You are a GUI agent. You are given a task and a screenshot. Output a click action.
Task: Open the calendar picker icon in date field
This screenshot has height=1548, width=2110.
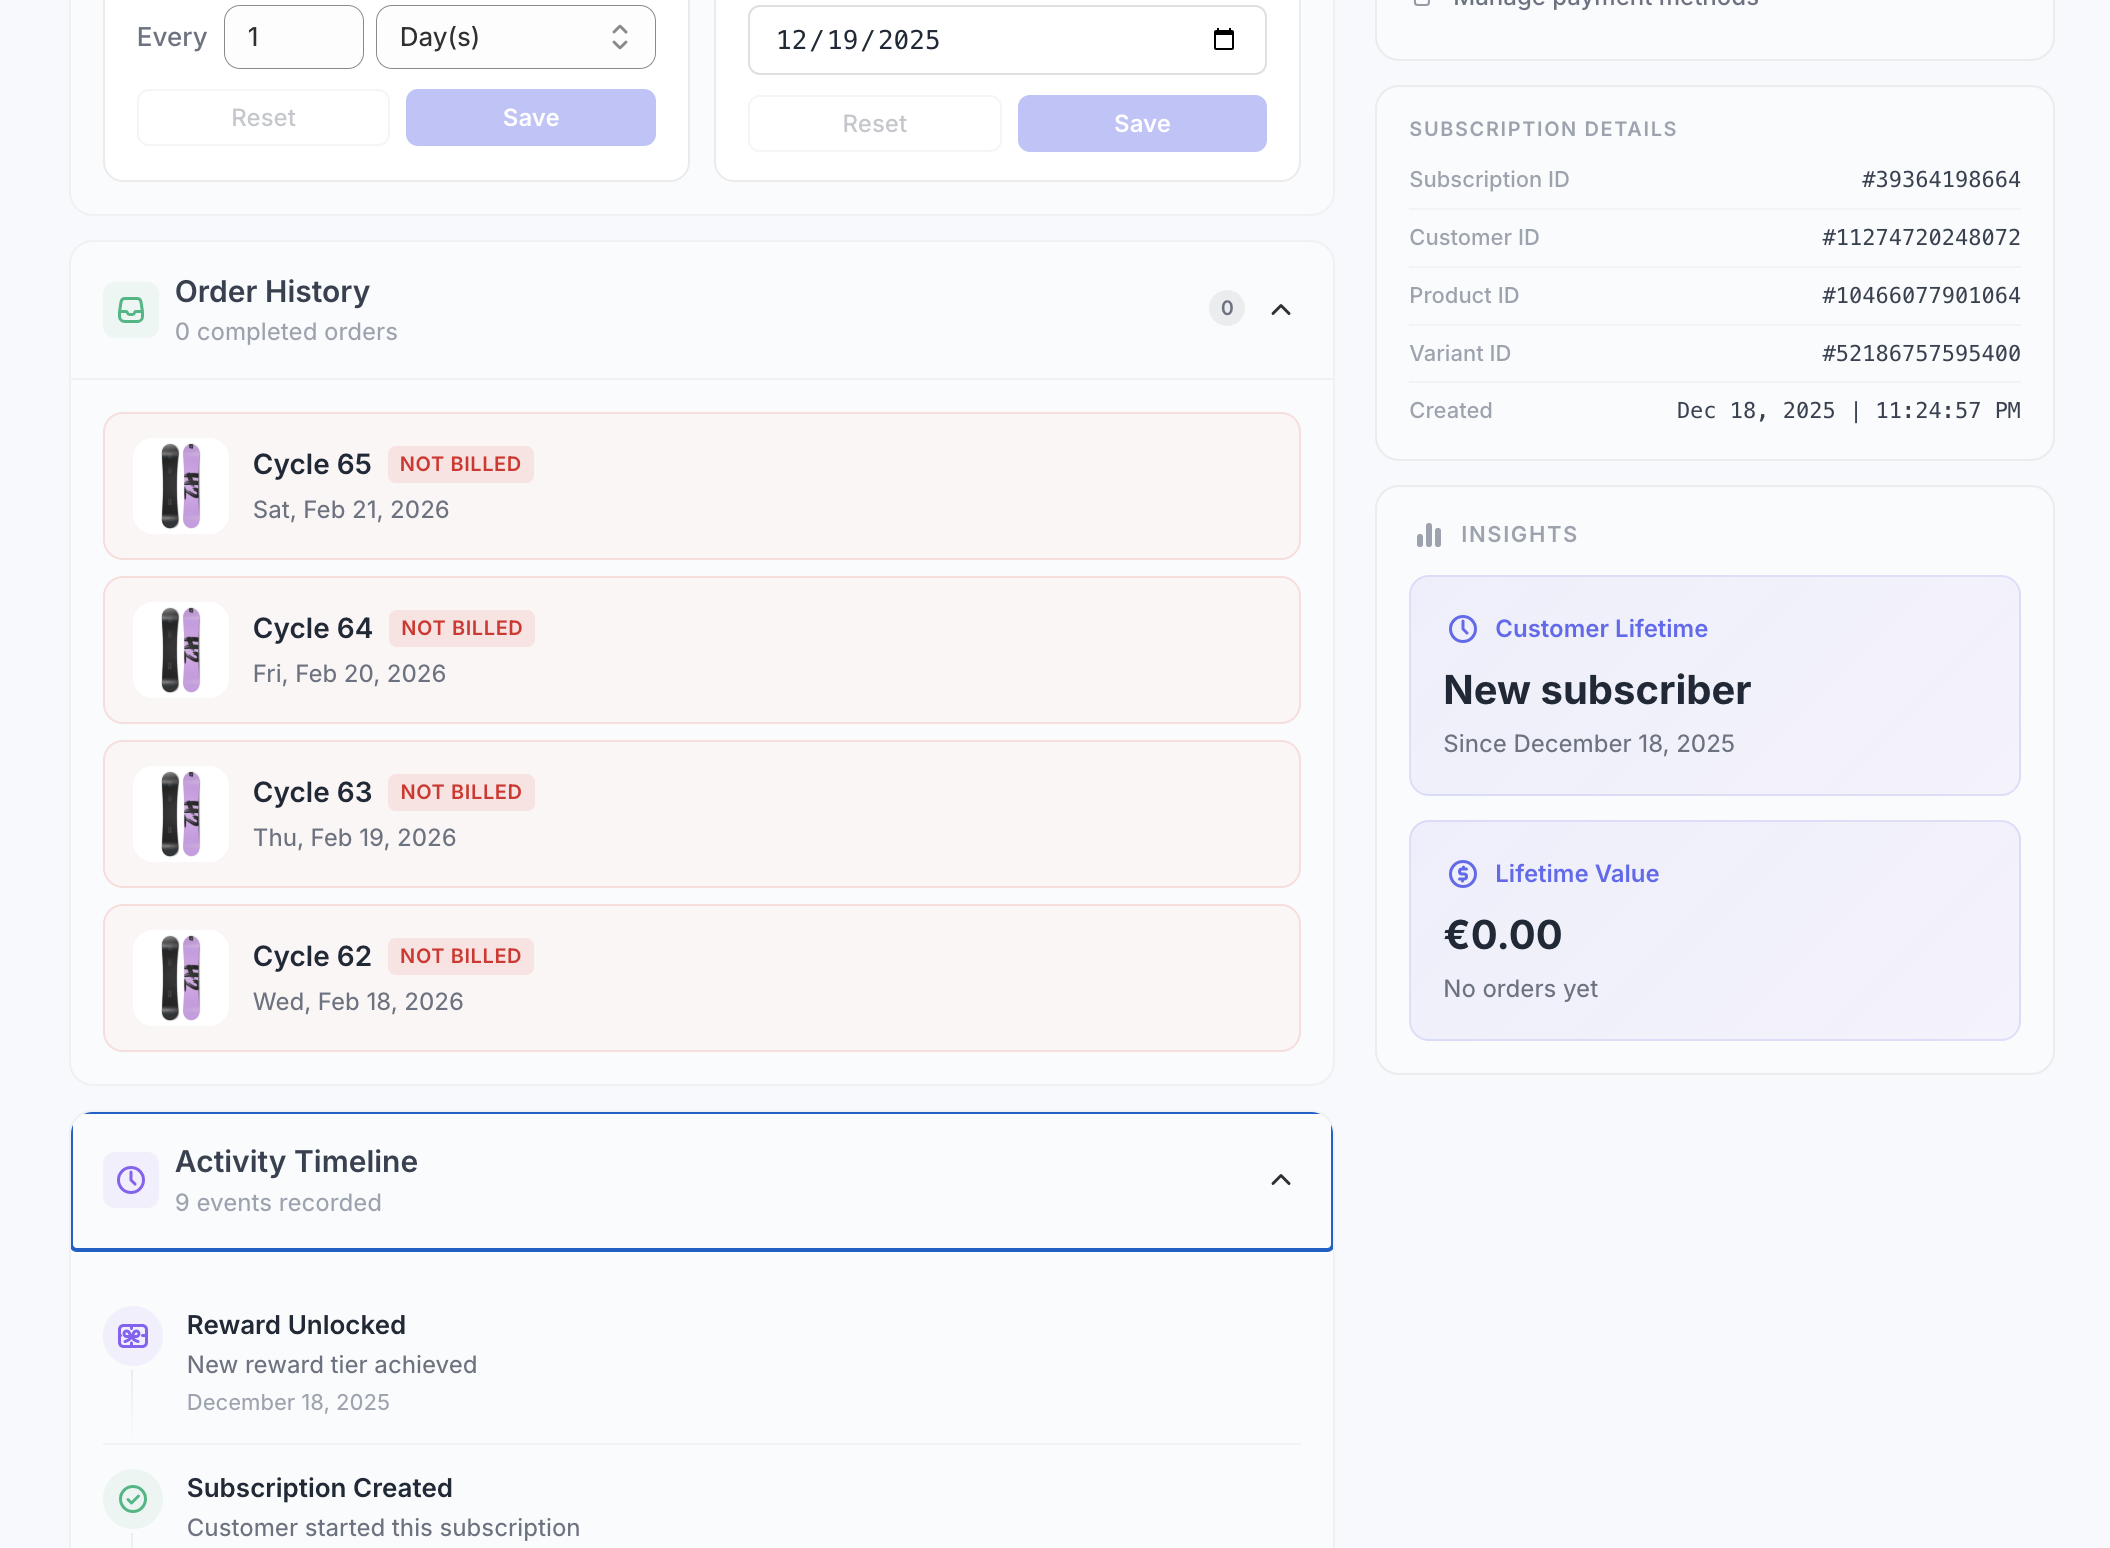point(1224,40)
